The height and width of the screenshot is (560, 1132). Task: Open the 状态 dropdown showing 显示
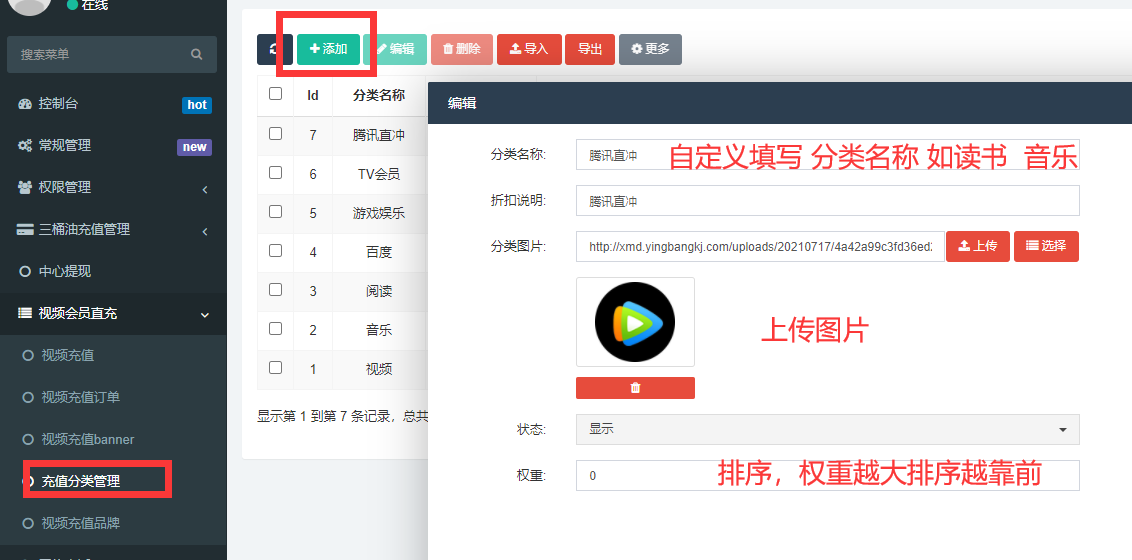(827, 429)
